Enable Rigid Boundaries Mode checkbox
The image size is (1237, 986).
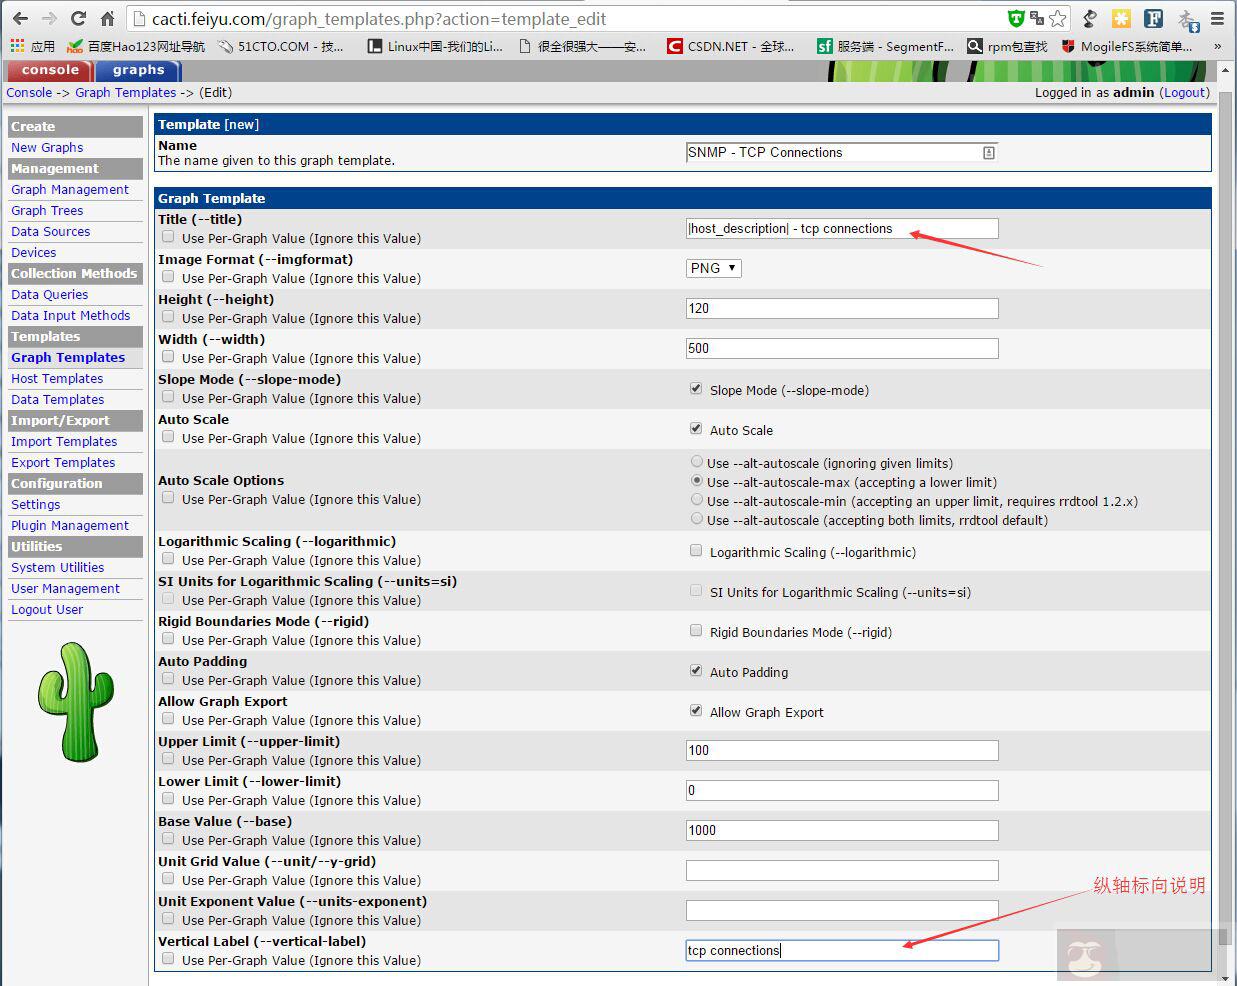point(696,631)
